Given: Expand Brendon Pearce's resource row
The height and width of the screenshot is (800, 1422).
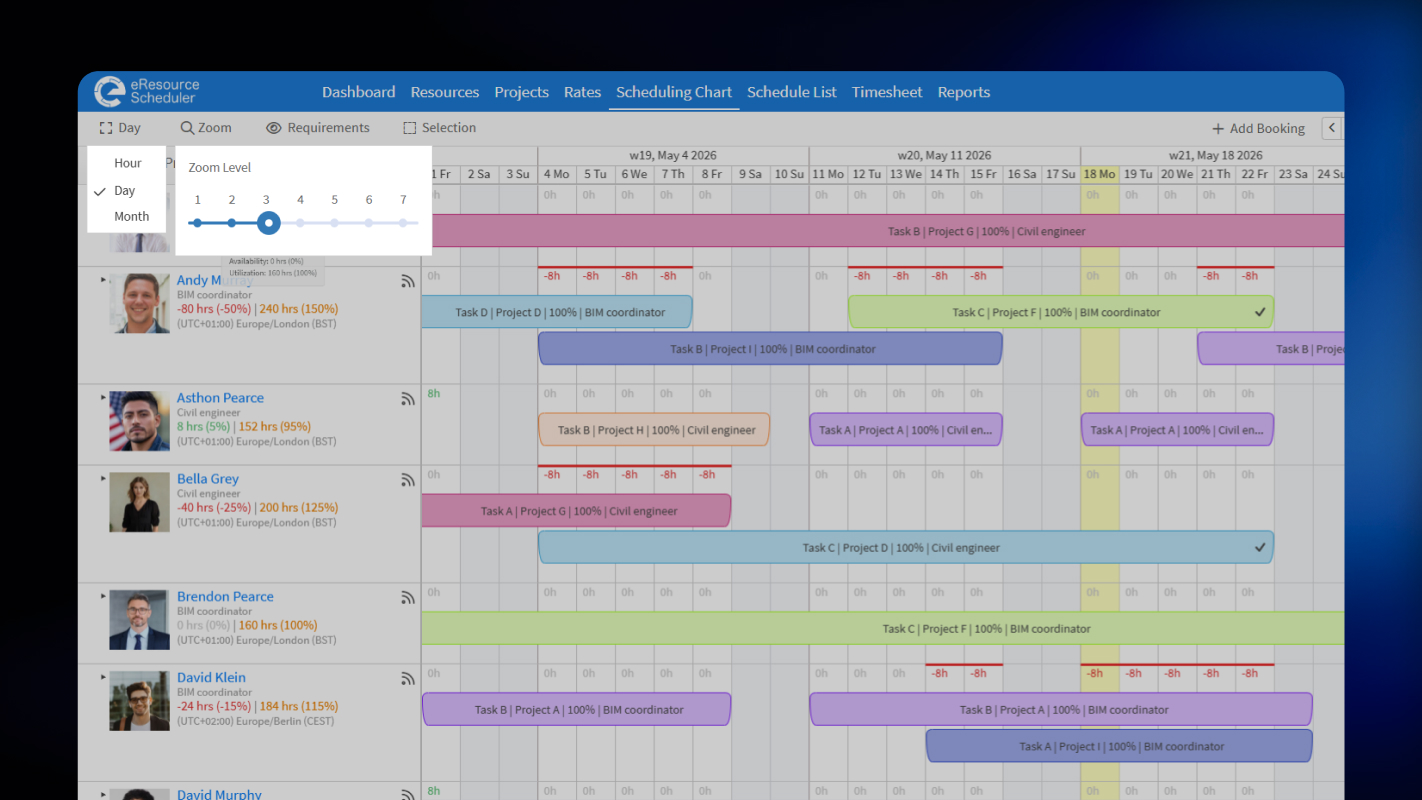Looking at the screenshot, I should [x=103, y=596].
